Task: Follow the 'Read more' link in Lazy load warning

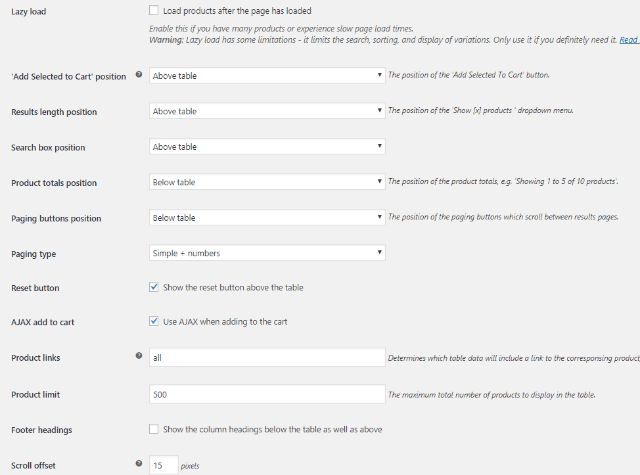Action: pyautogui.click(x=629, y=40)
